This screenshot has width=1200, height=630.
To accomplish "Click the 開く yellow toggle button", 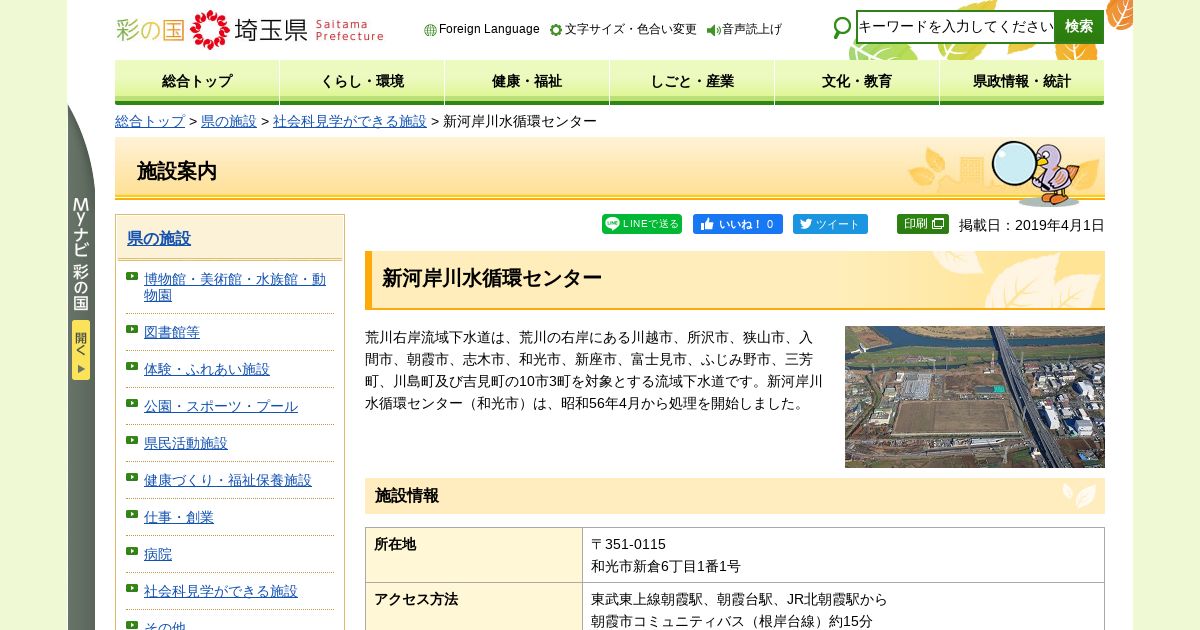I will pos(81,350).
